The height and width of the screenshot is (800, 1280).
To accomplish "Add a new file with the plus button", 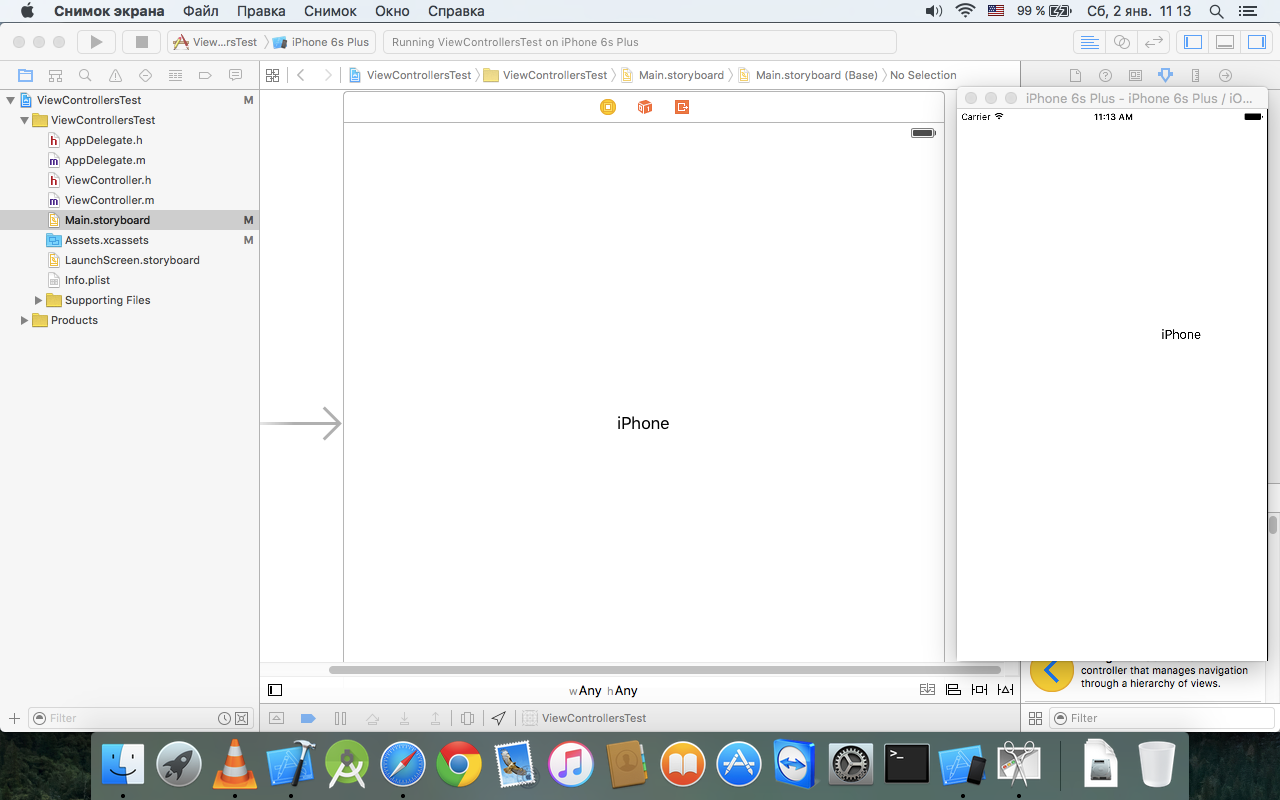I will (14, 718).
